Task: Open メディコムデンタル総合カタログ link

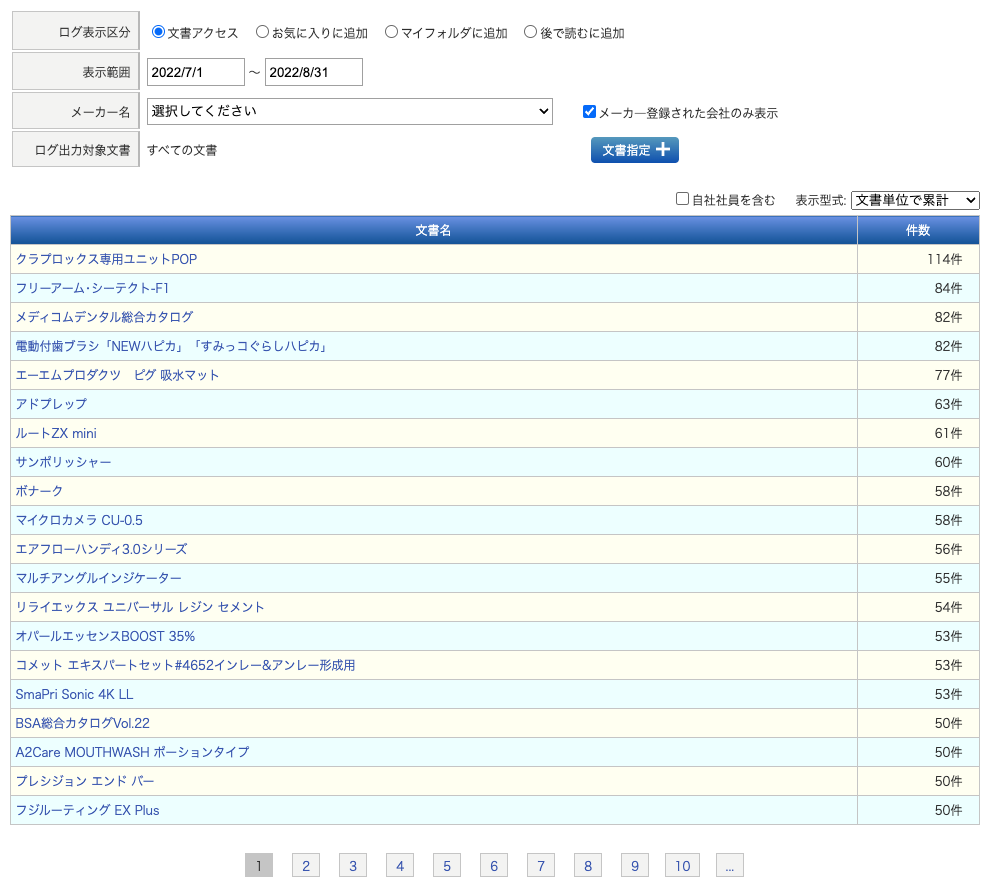Action: point(104,317)
